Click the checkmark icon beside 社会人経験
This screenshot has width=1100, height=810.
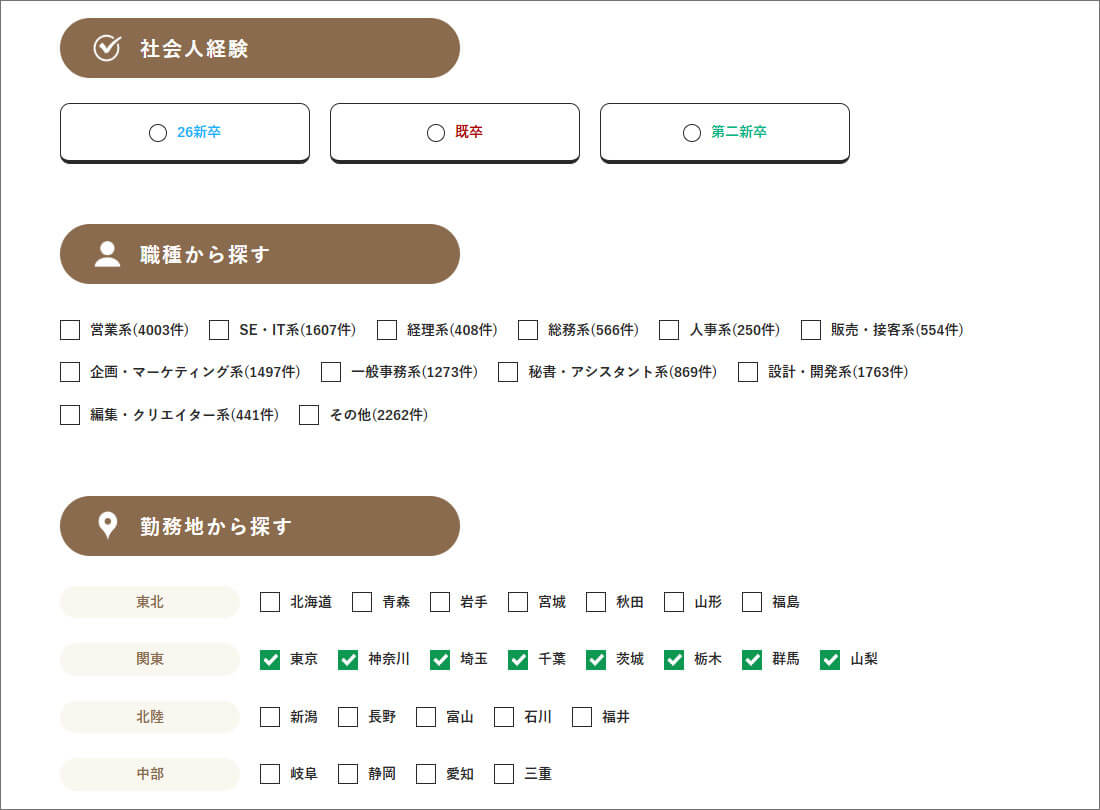(107, 48)
